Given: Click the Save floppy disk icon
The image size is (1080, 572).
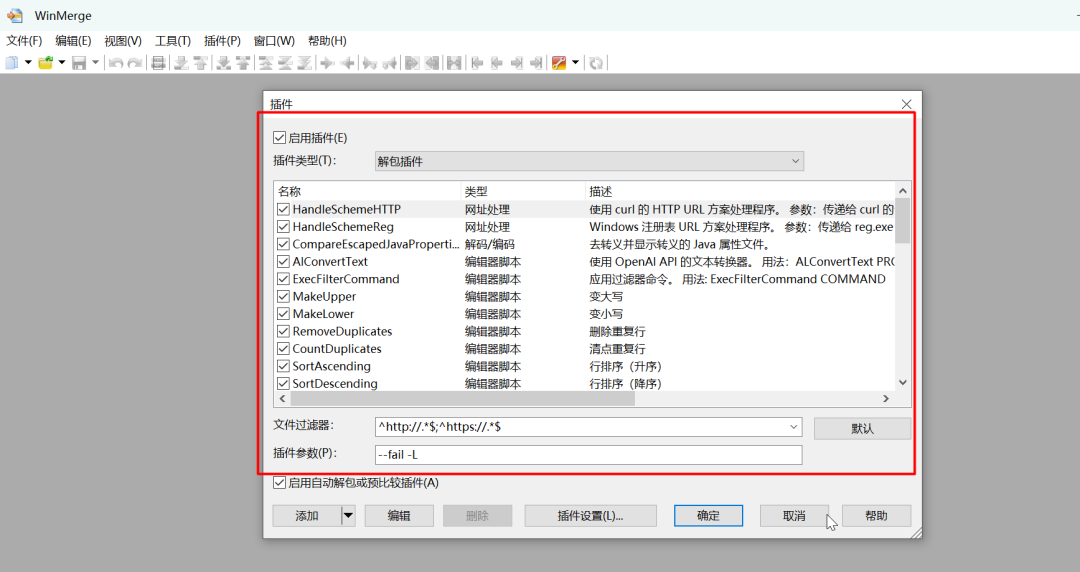Looking at the screenshot, I should (79, 63).
